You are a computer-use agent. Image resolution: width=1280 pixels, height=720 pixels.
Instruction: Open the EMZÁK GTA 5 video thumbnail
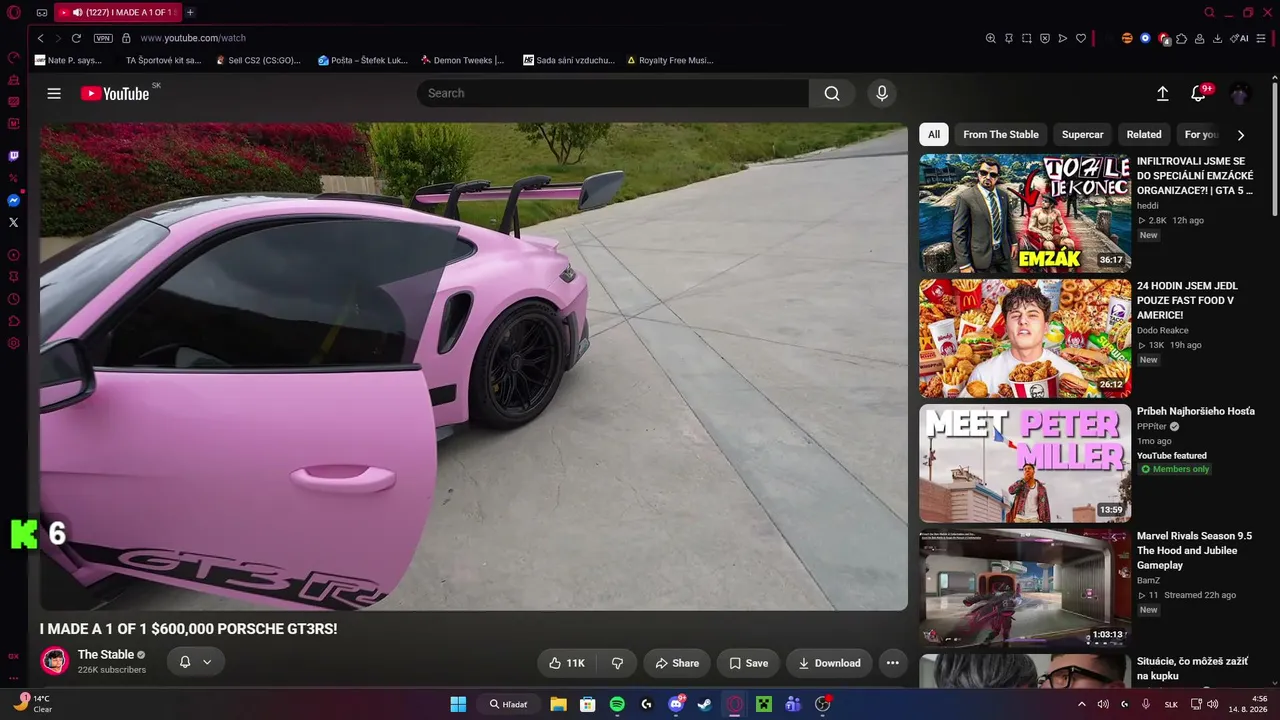coord(1025,213)
